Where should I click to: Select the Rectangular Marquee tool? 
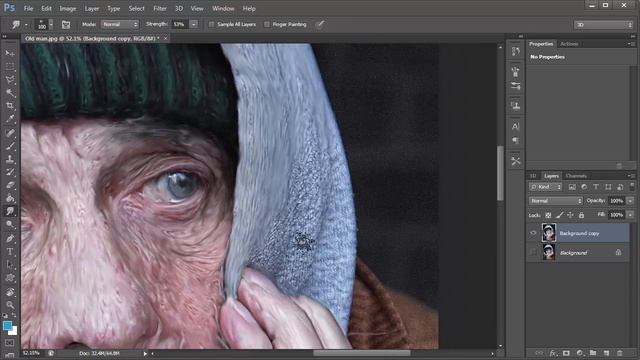[10, 67]
